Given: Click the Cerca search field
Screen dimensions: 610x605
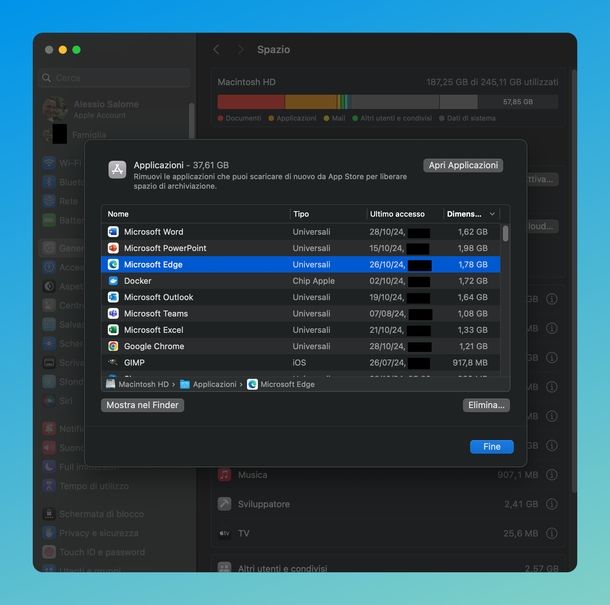Looking at the screenshot, I should coord(115,78).
